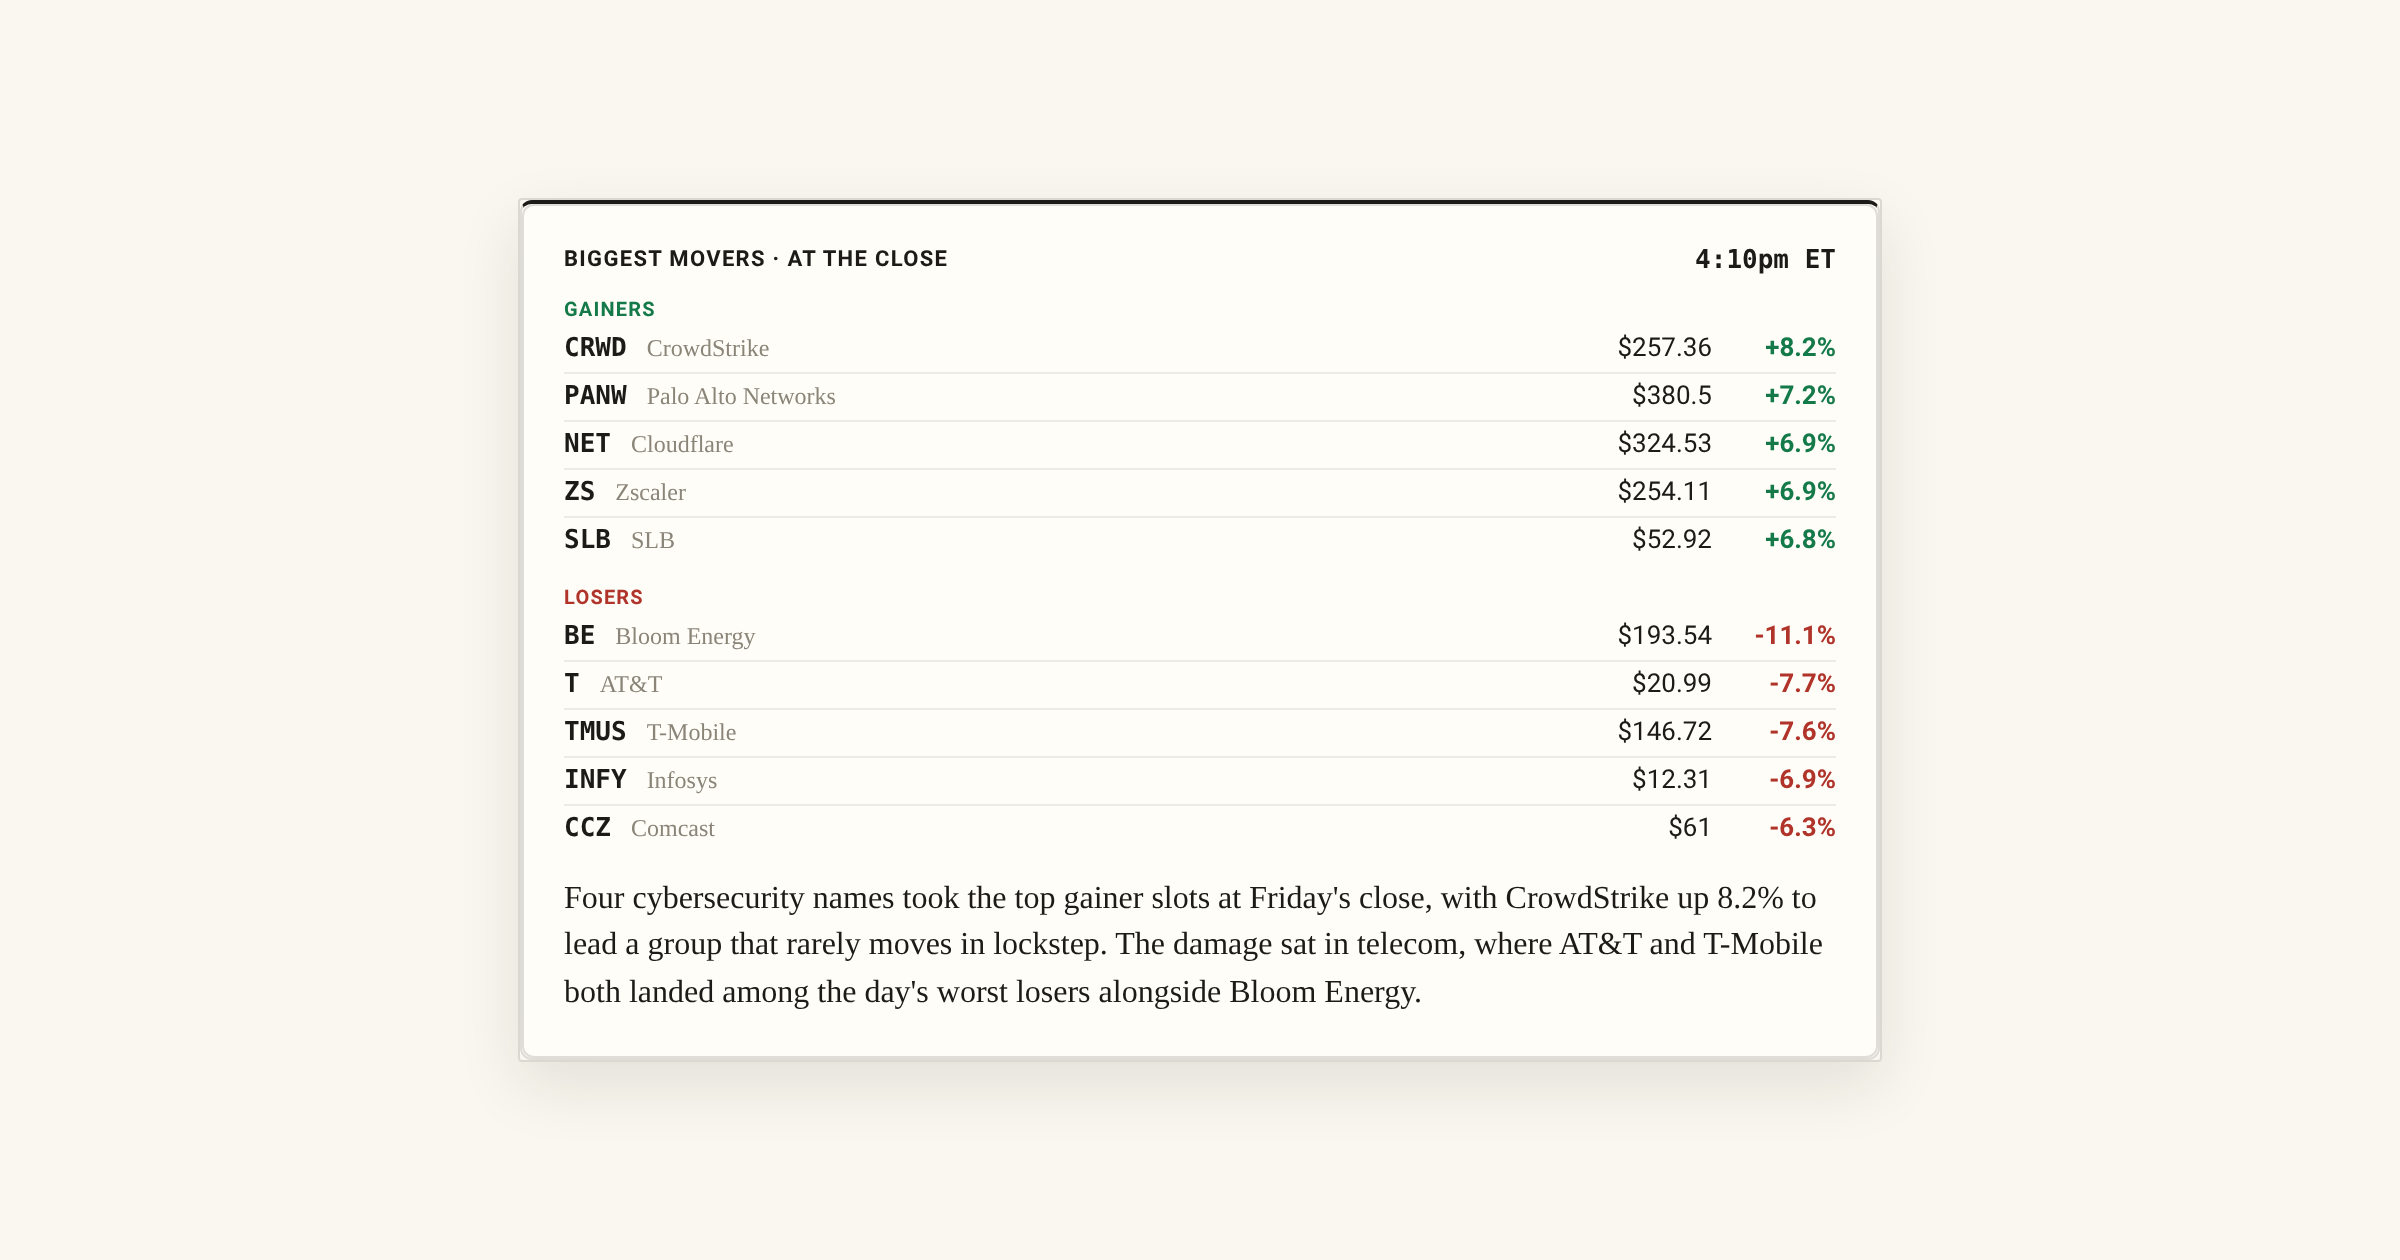Click the +8.2% gain figure
This screenshot has height=1260, width=2400.
1799,347
